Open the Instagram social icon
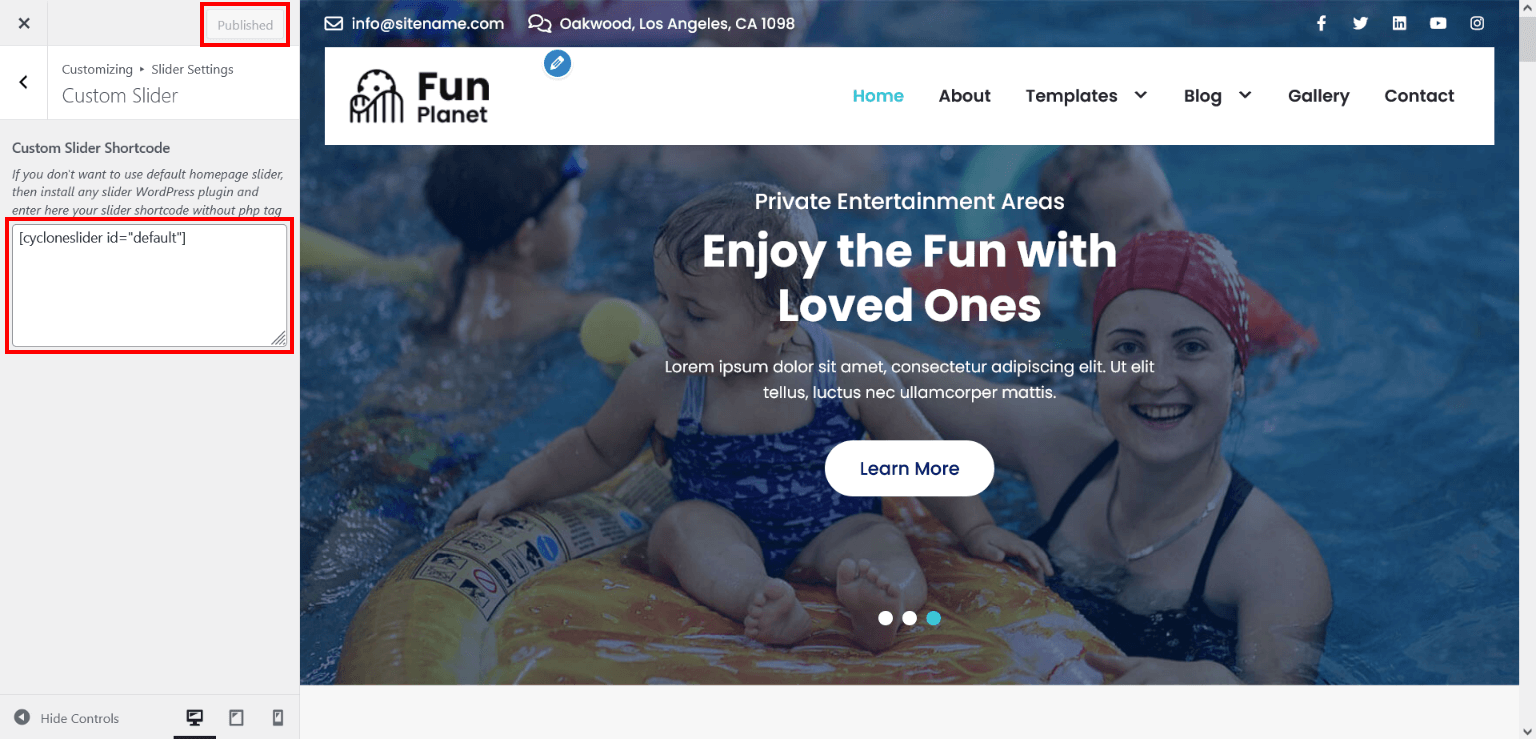The image size is (1536, 739). coord(1477,23)
